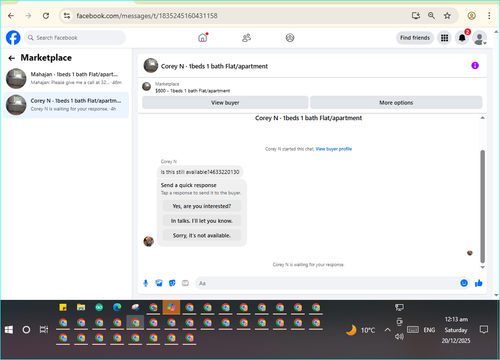Open the Chrome profile icon
Image resolution: width=500 pixels, height=360 pixels.
(471, 16)
